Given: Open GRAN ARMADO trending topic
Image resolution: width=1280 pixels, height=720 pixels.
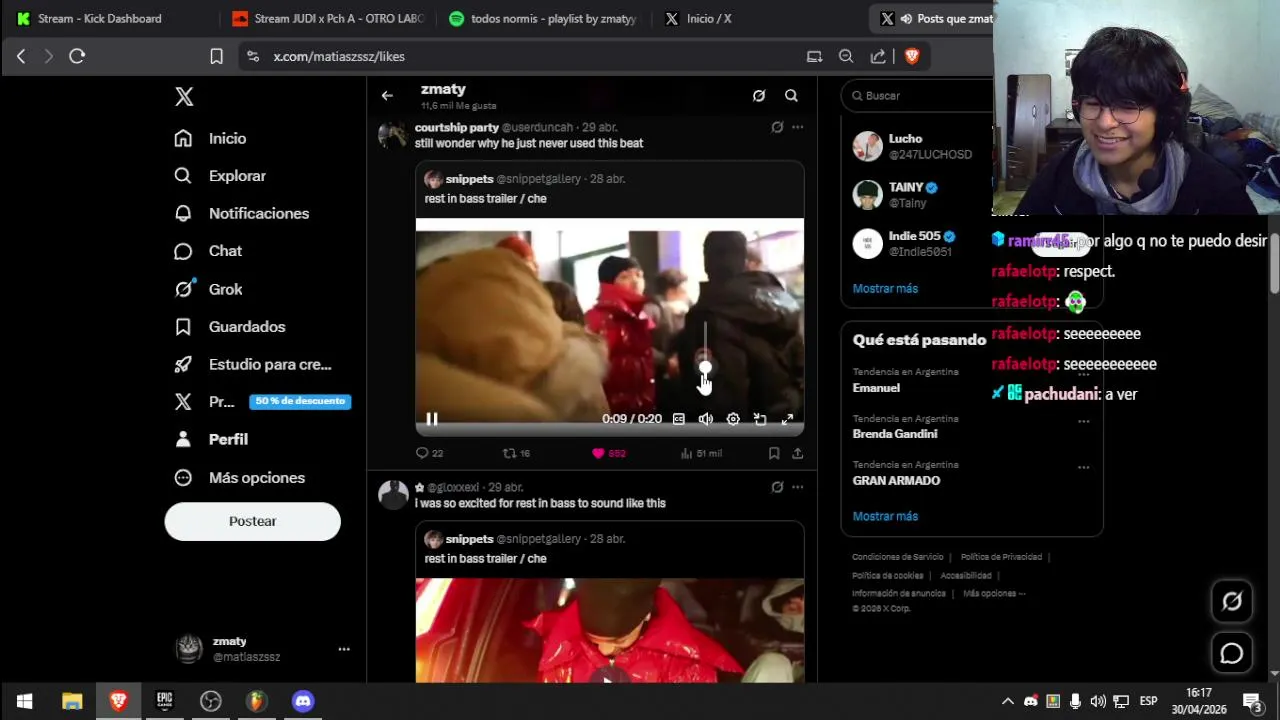Looking at the screenshot, I should pos(896,481).
